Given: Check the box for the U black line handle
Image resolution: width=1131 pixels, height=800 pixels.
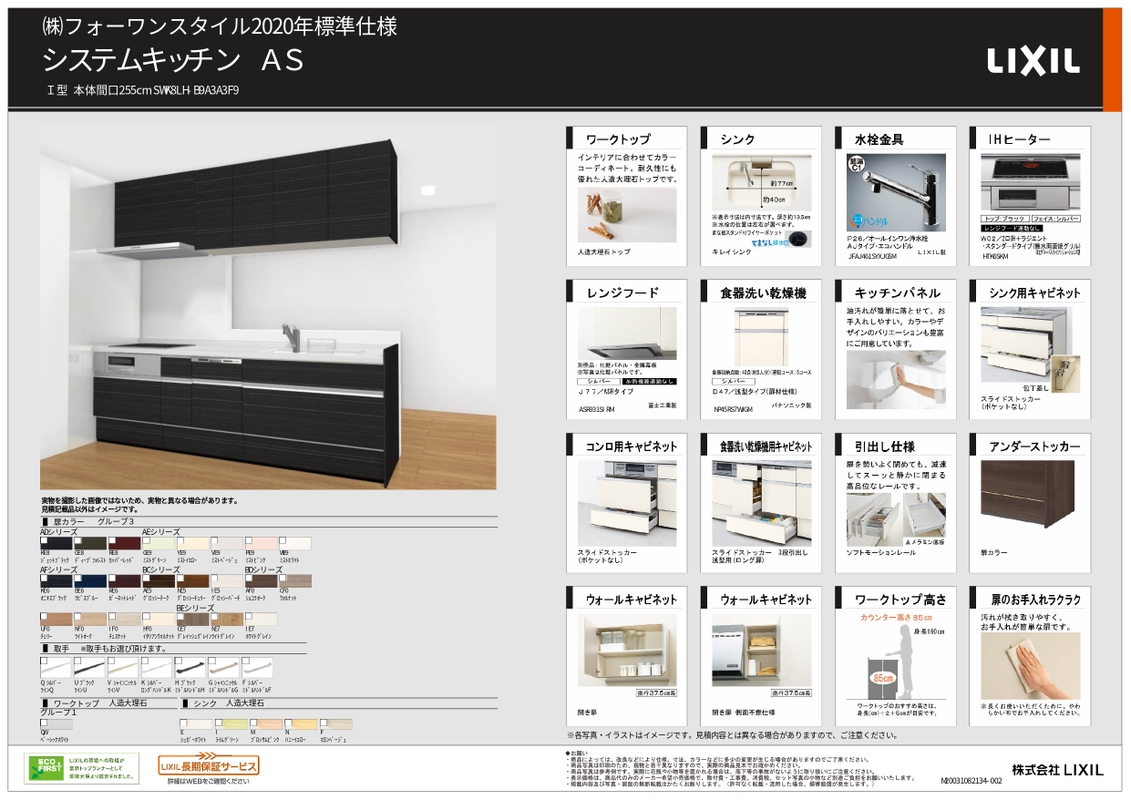Looking at the screenshot, I should click(x=78, y=660).
